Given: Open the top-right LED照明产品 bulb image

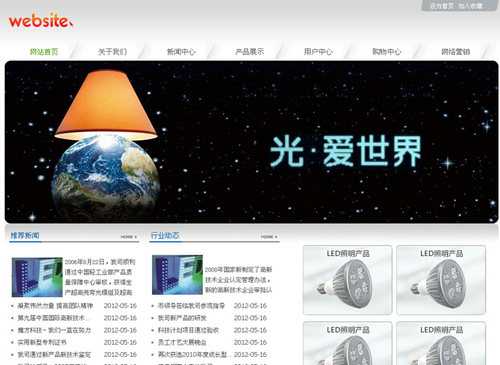Looking at the screenshot, I should tap(441, 280).
